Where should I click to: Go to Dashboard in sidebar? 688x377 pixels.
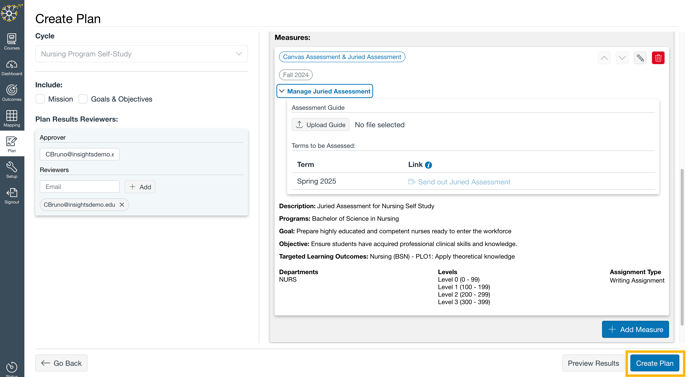click(12, 67)
